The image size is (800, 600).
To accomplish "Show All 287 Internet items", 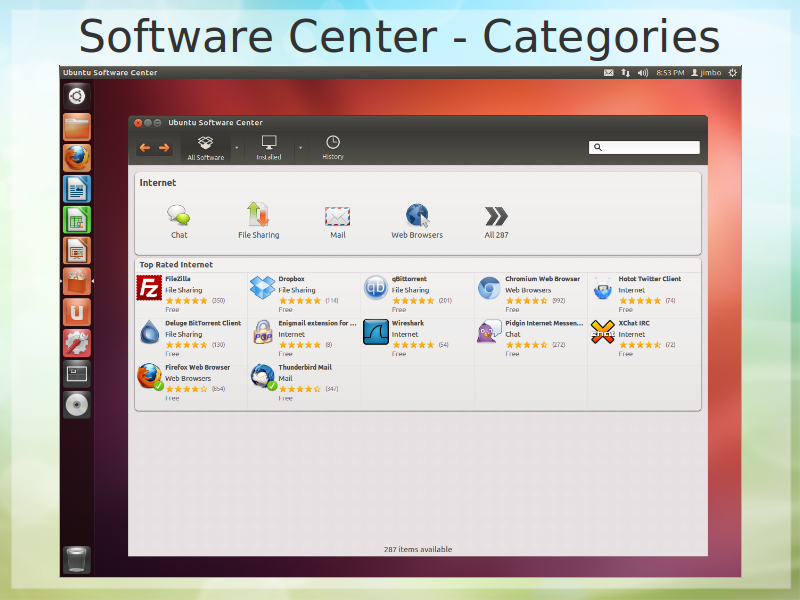I will (x=496, y=216).
